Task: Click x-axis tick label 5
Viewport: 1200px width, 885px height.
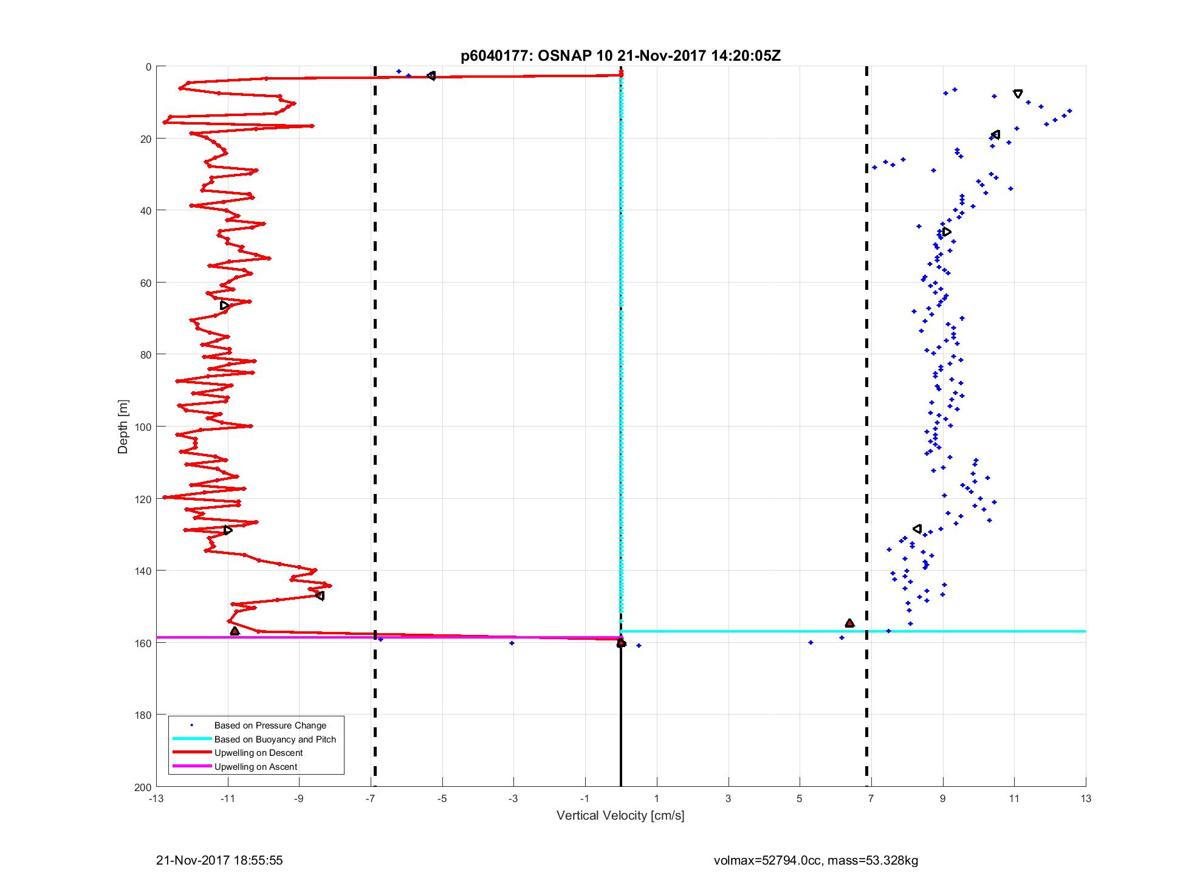Action: [x=799, y=798]
